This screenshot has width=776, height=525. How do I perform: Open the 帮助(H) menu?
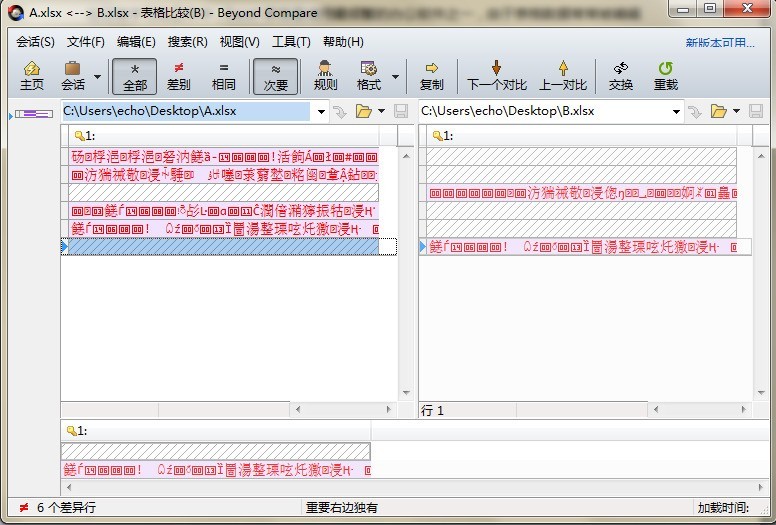[x=343, y=42]
